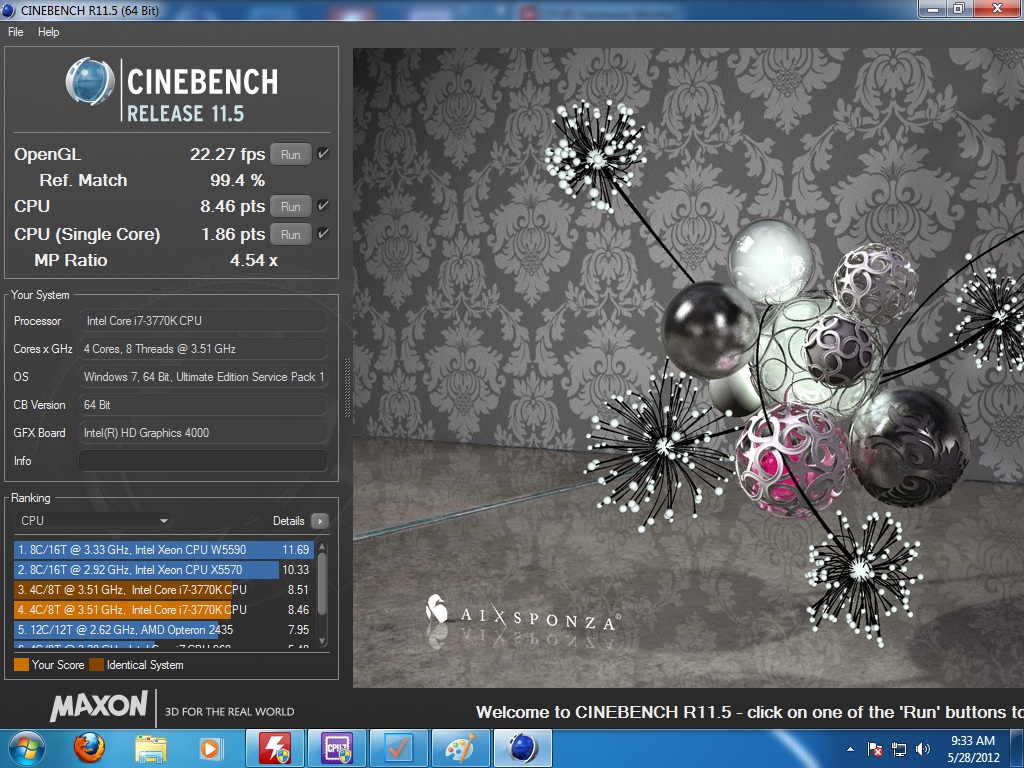Click the MAXON logo
The width and height of the screenshot is (1024, 768).
tap(99, 706)
